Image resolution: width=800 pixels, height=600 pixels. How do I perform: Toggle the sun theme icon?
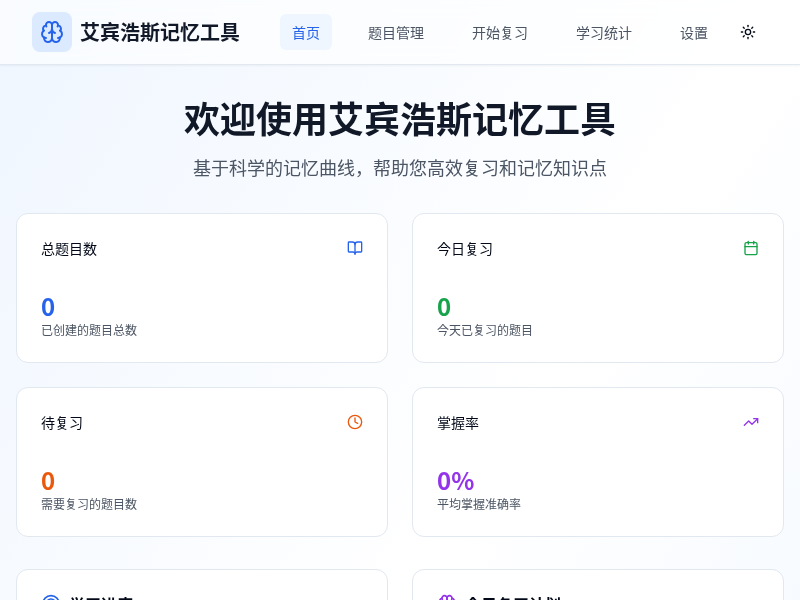tap(747, 33)
